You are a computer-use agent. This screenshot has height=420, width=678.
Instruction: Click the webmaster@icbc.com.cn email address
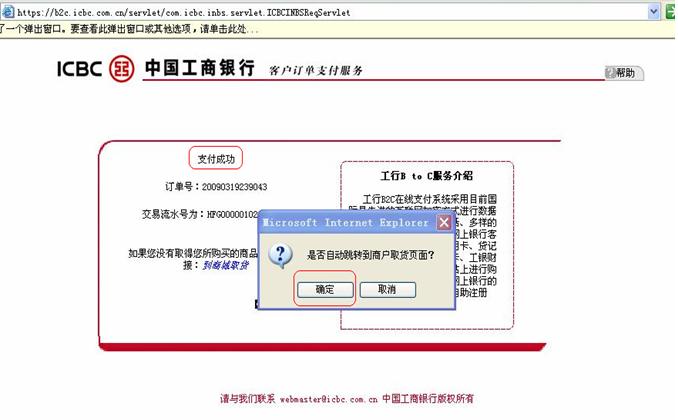(x=328, y=399)
